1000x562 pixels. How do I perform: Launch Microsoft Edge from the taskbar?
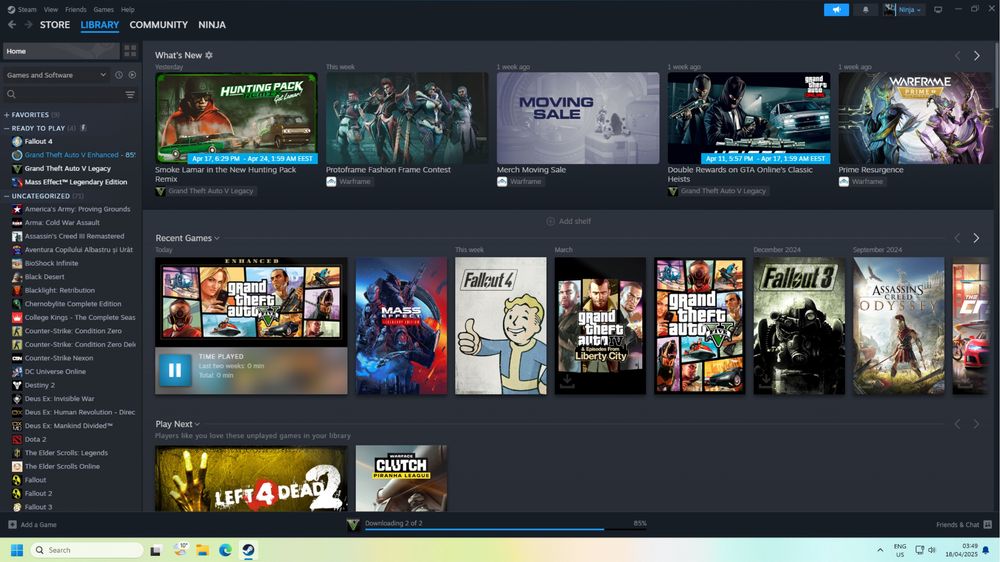click(225, 550)
